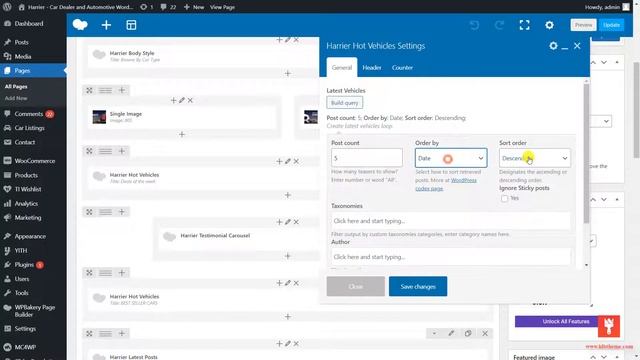Screen dimensions: 640x360
Task: Click the Preview button
Action: click(x=583, y=25)
